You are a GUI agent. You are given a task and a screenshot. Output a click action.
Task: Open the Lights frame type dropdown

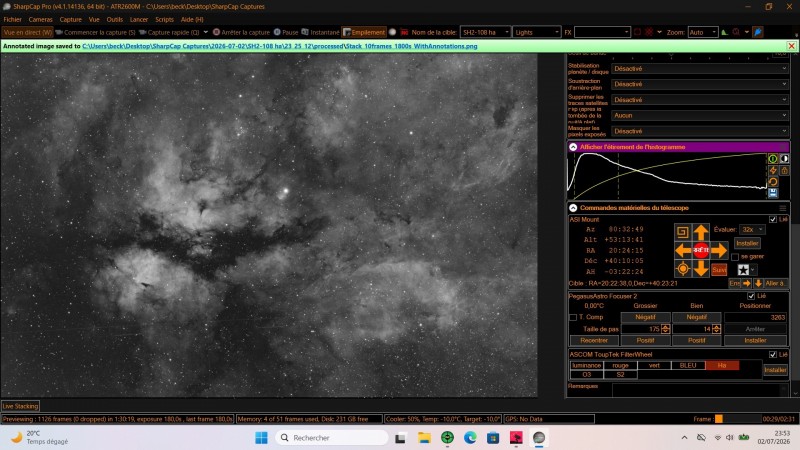tap(536, 32)
